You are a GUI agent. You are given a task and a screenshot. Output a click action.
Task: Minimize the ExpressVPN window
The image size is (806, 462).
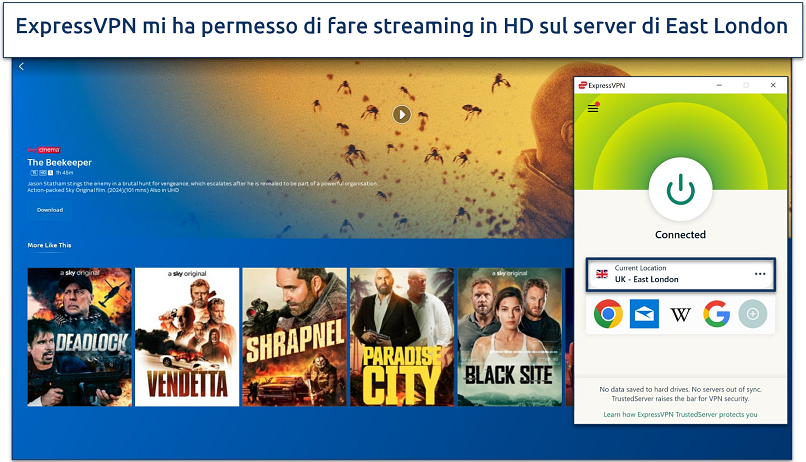click(720, 85)
